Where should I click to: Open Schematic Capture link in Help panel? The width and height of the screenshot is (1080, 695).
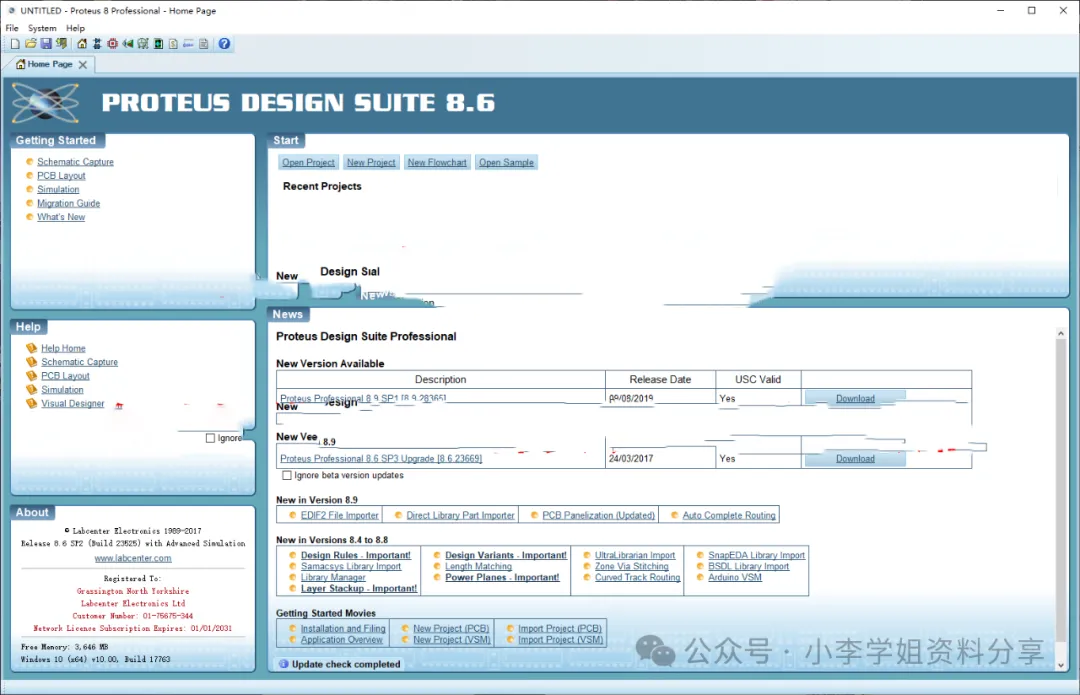click(x=79, y=362)
